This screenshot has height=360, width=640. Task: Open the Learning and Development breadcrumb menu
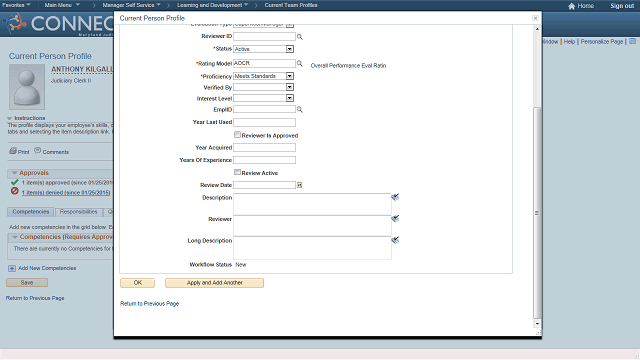[212, 5]
